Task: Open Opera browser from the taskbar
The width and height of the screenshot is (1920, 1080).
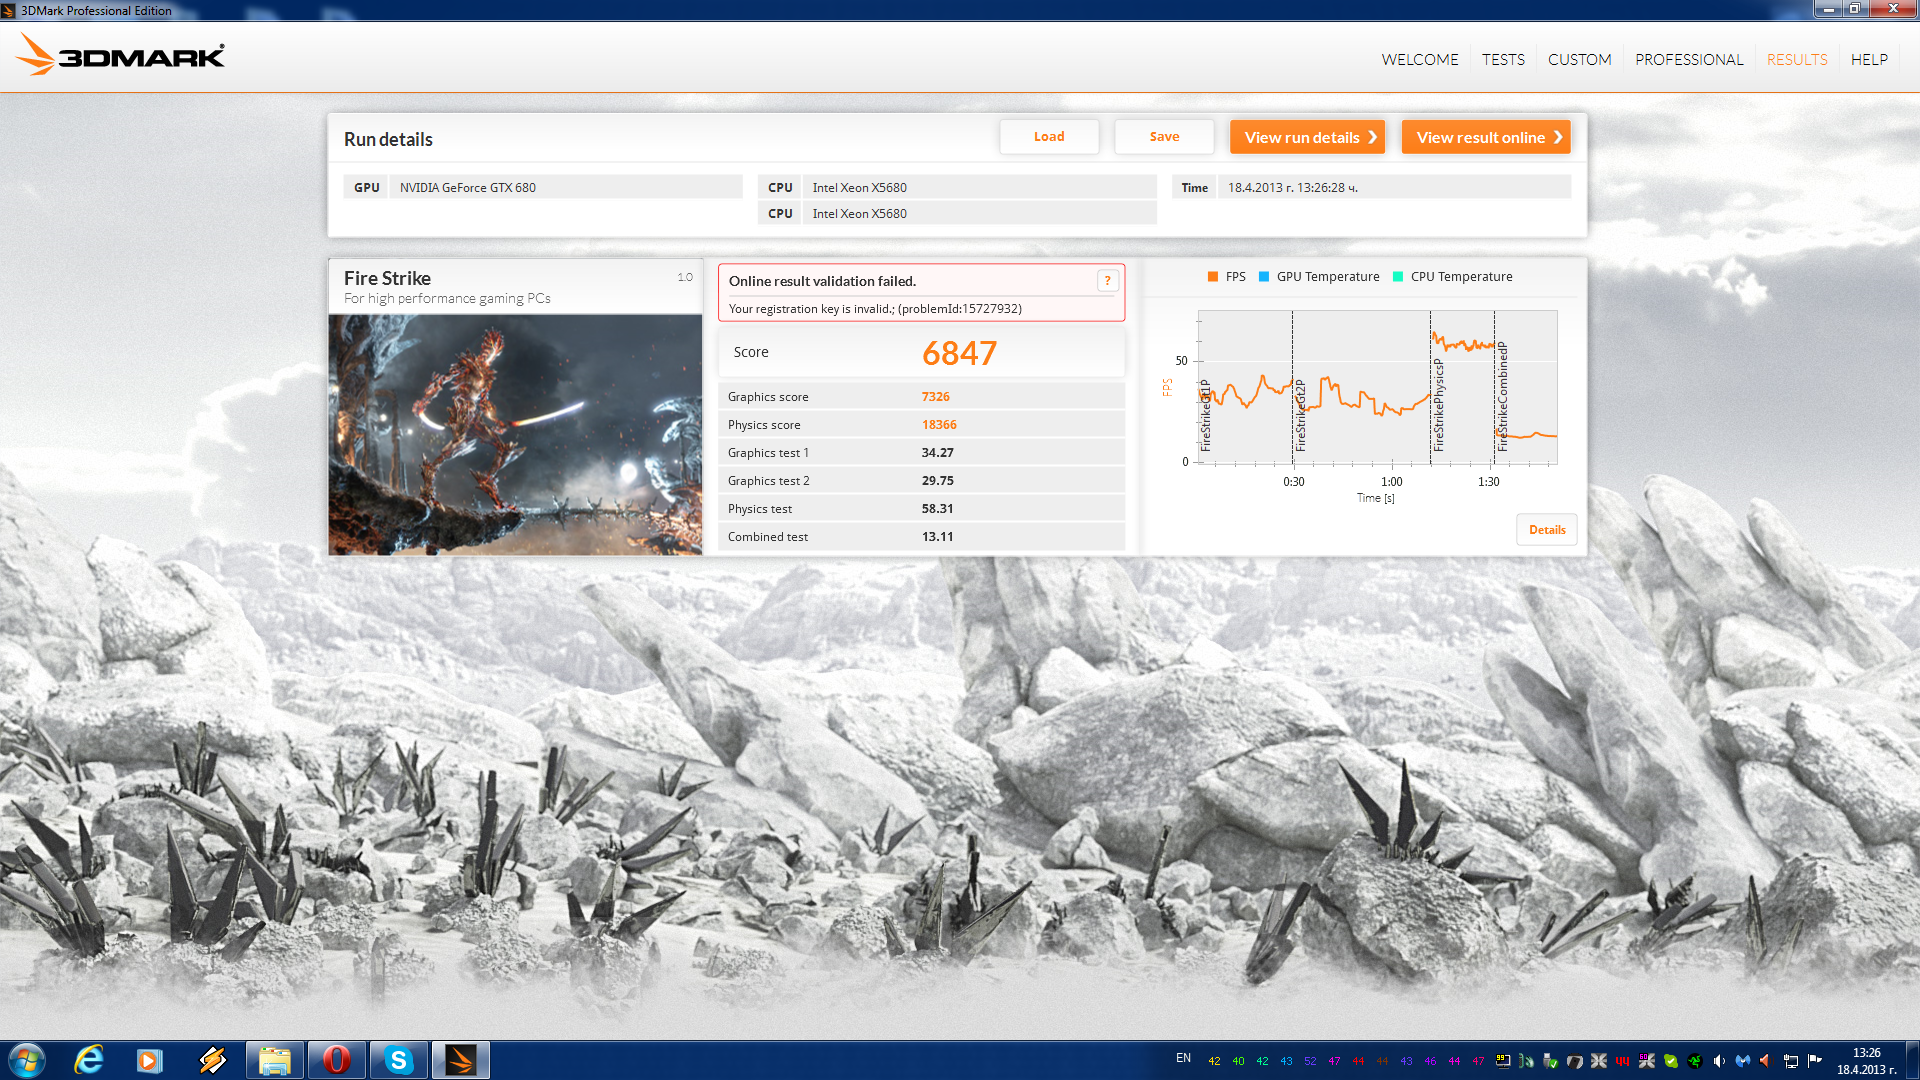Action: click(x=336, y=1060)
